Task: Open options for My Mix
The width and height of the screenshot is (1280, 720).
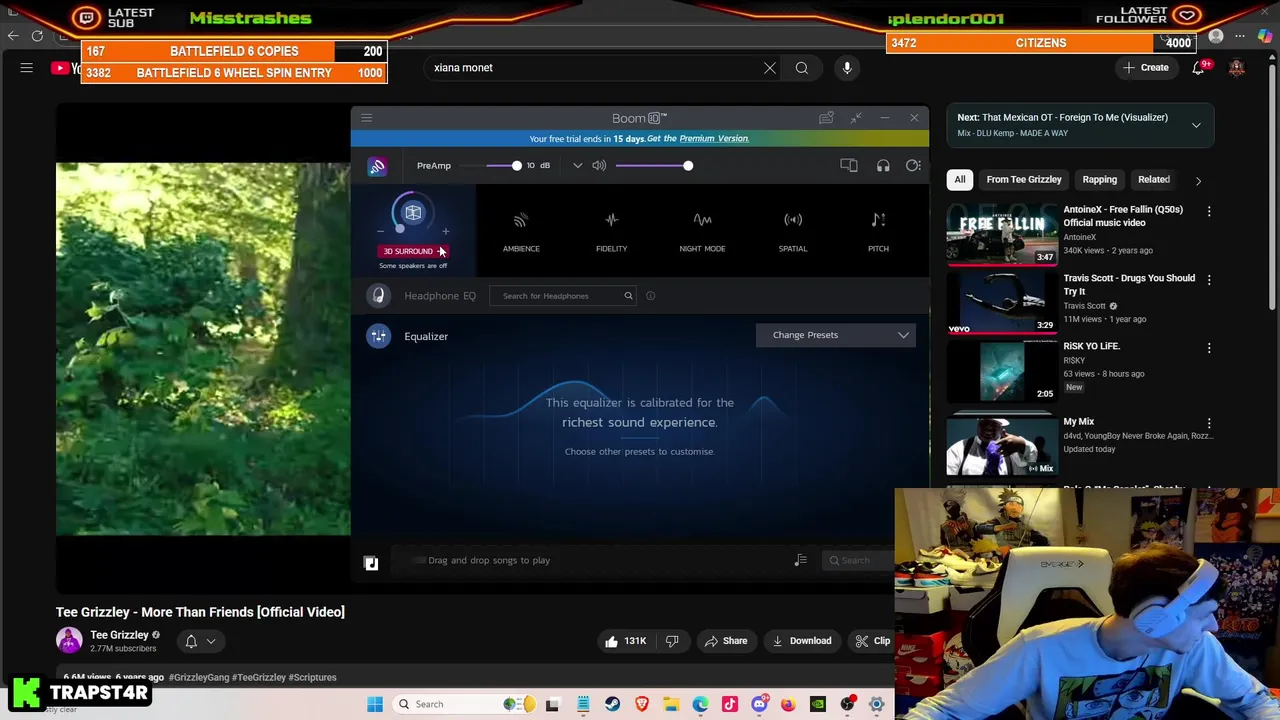Action: [x=1209, y=424]
